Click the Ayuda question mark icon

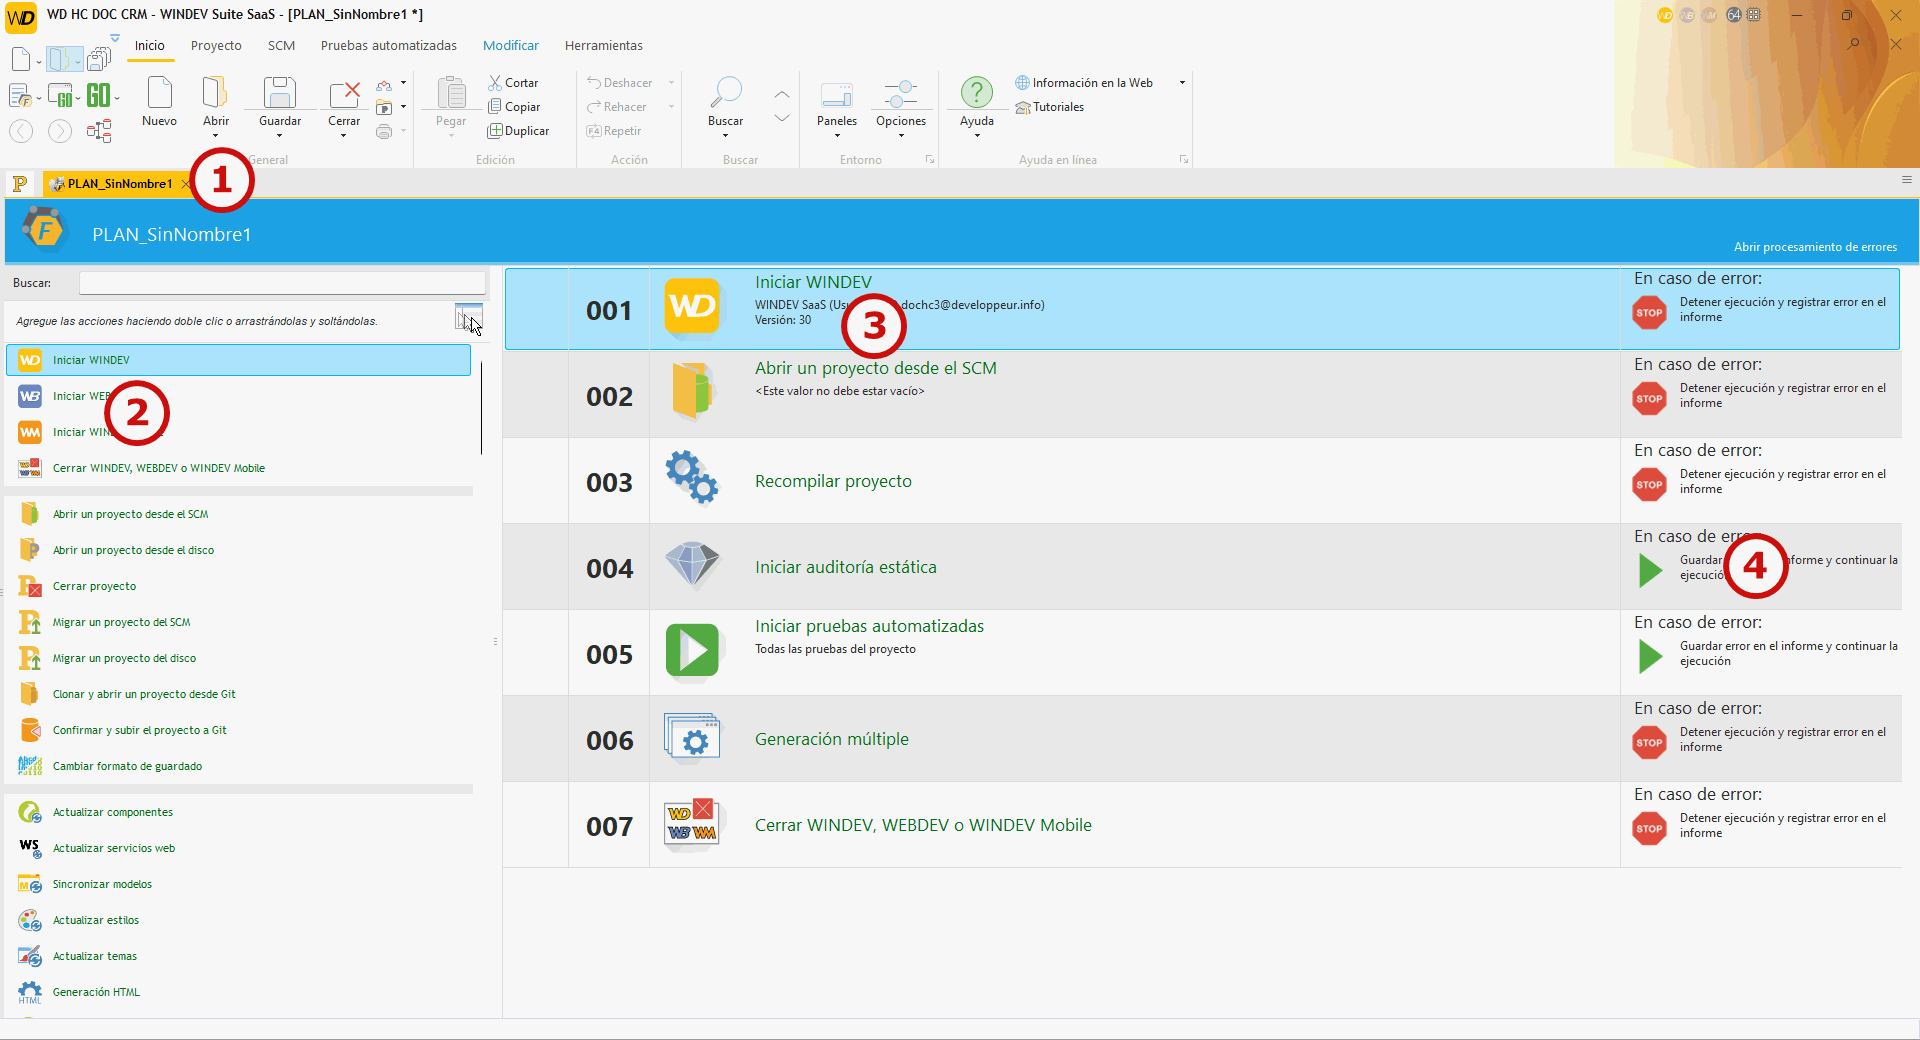(977, 93)
